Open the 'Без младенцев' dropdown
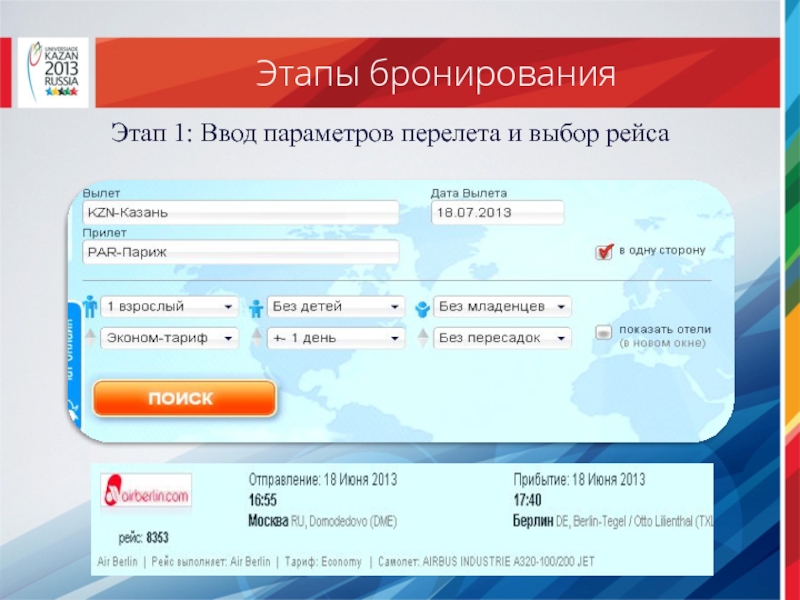This screenshot has height=600, width=800. pos(504,306)
